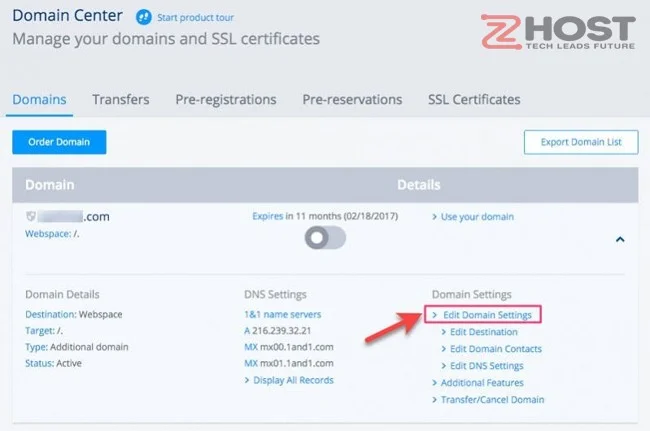The width and height of the screenshot is (650, 431).
Task: Open the Edit Domain Contacts link
Action: [495, 349]
